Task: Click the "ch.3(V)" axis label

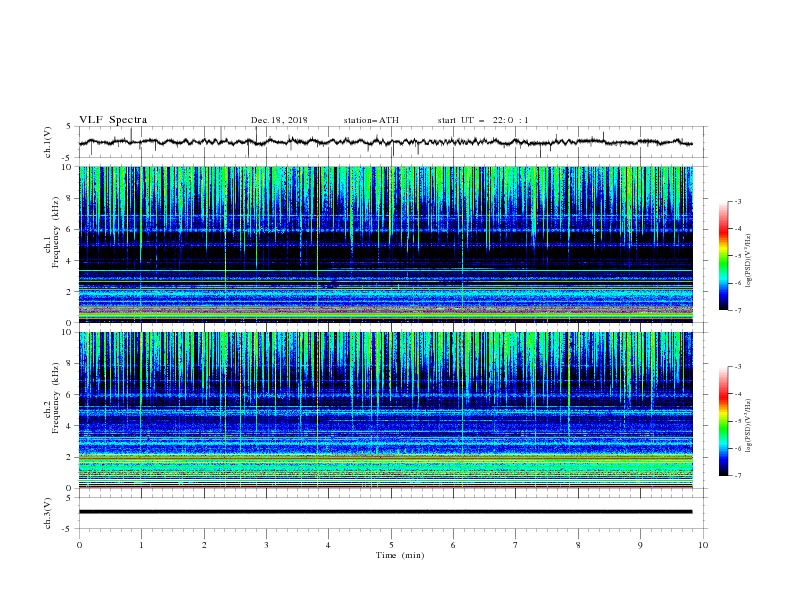Action: pos(48,513)
